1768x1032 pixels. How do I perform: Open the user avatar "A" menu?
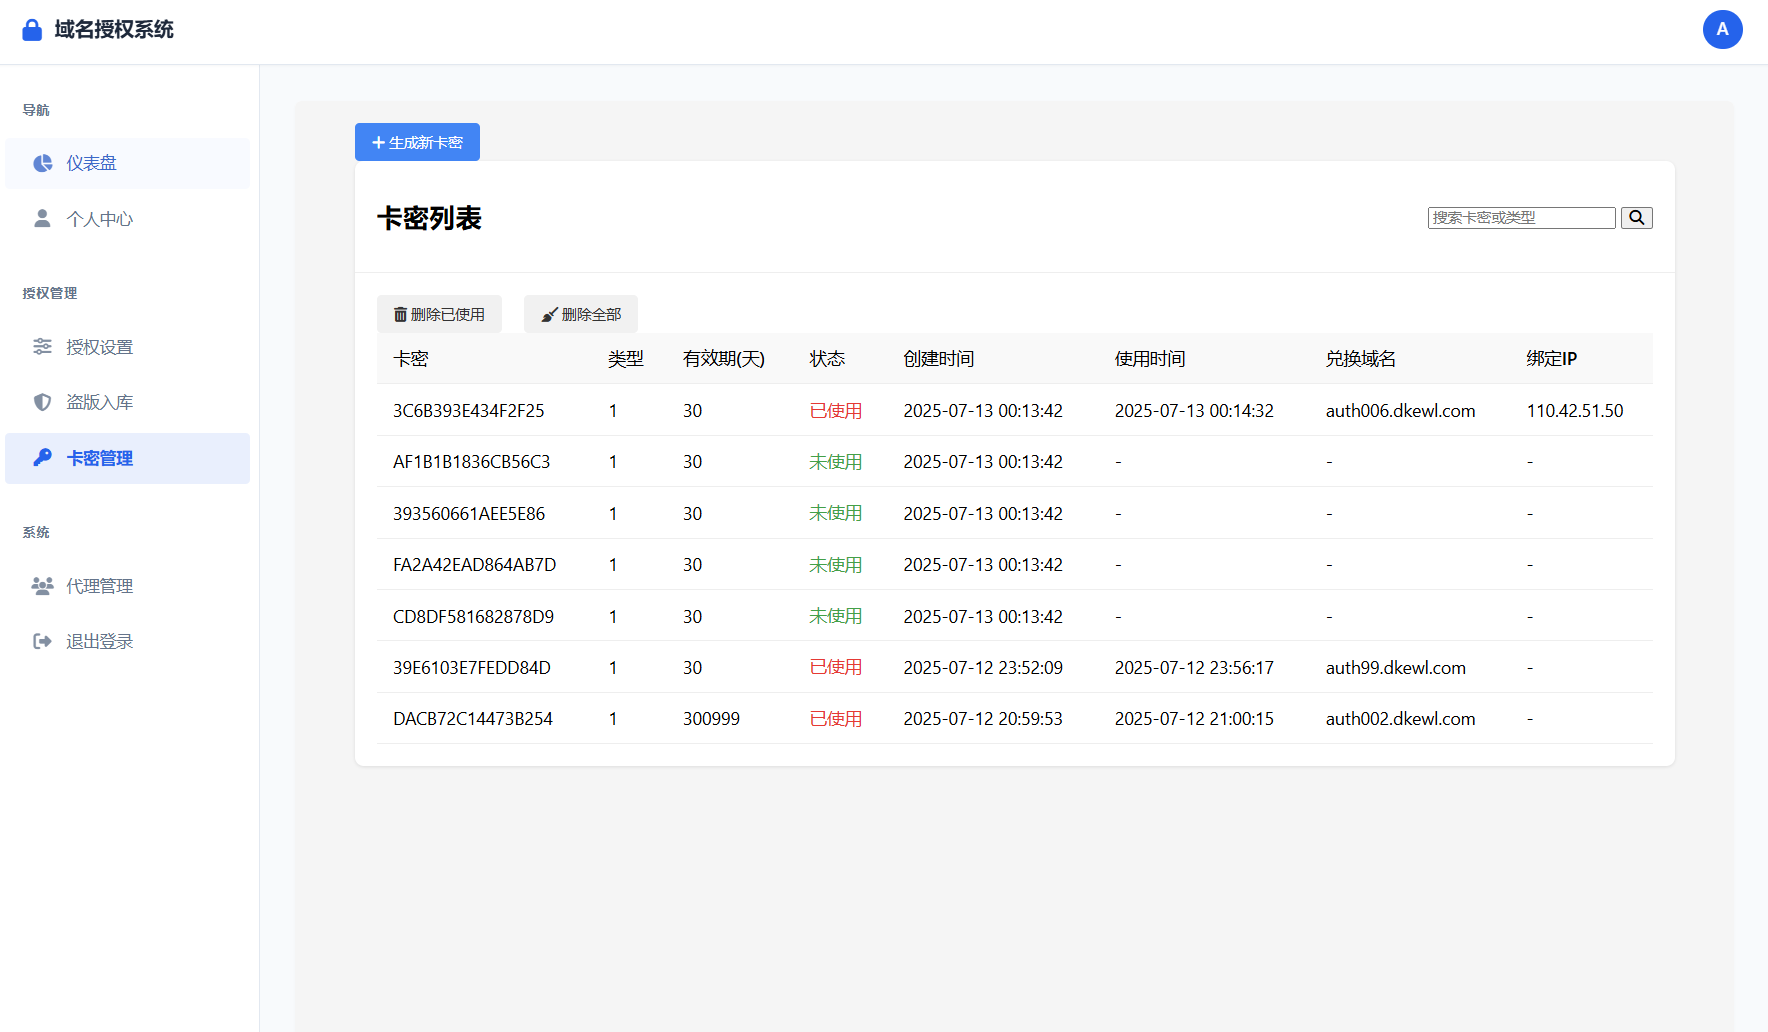coord(1722,30)
